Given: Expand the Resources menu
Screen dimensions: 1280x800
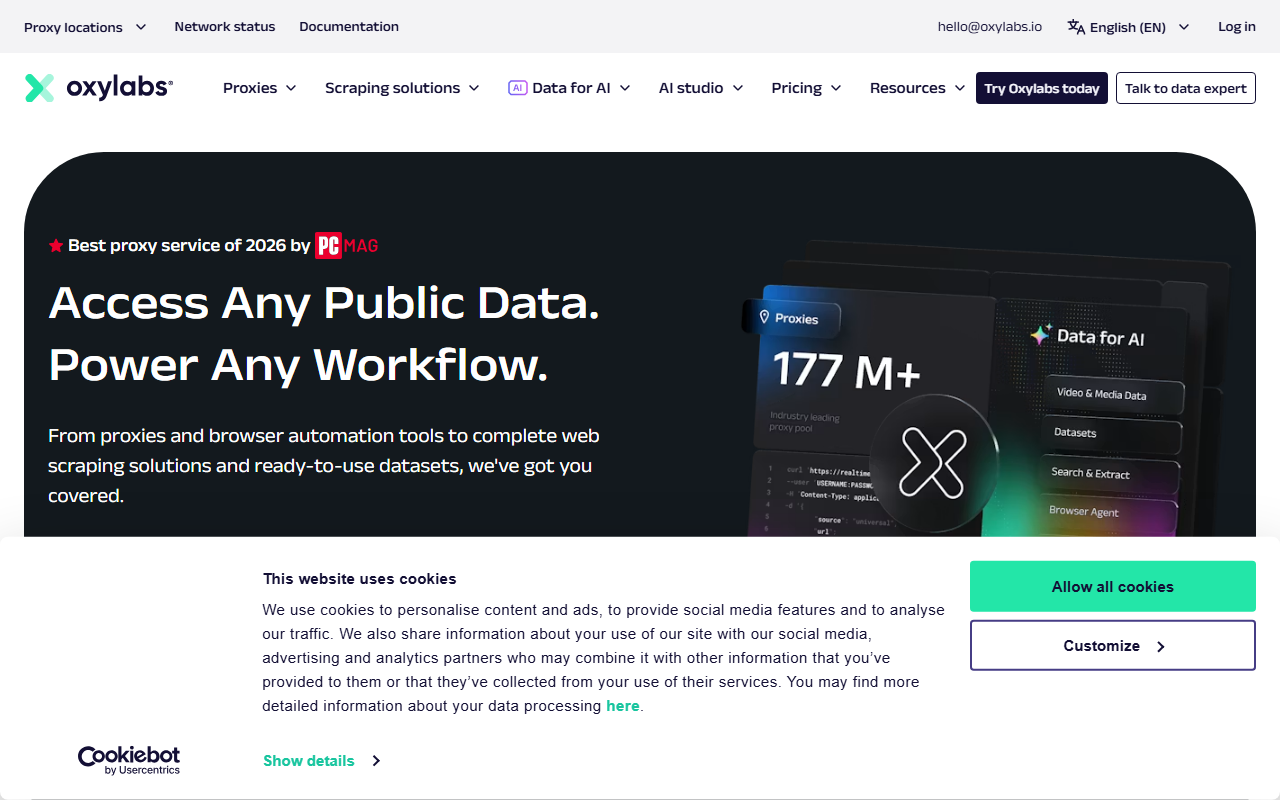Looking at the screenshot, I should (917, 88).
